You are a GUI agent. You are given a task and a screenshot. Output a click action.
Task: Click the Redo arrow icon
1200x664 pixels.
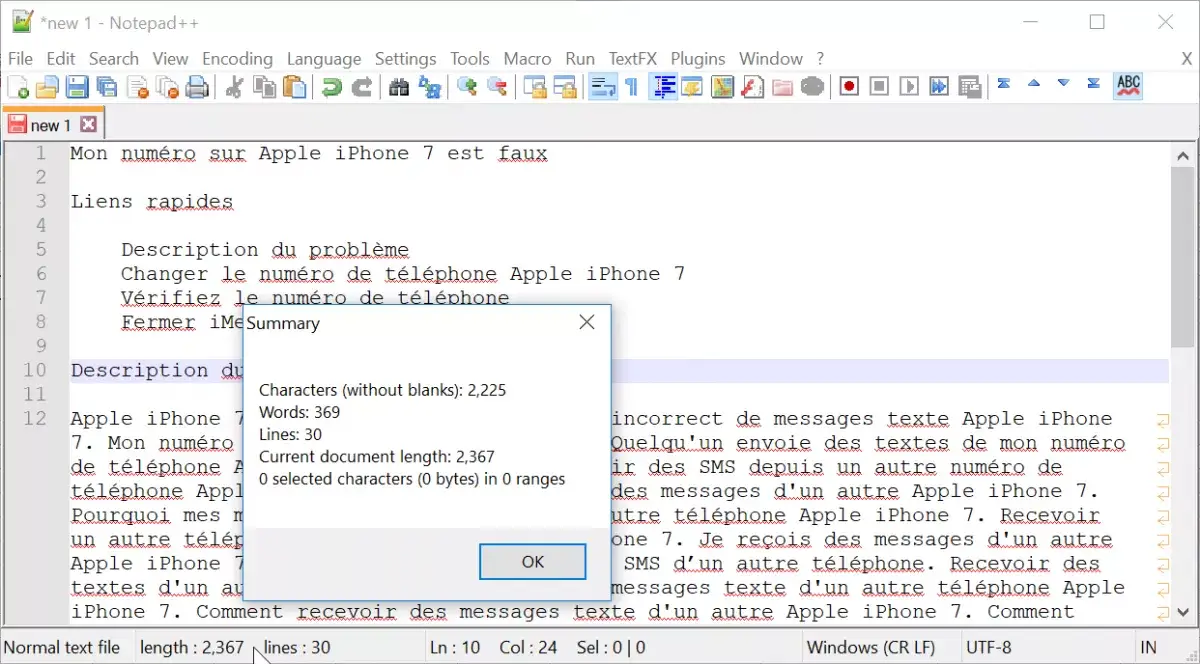[x=361, y=87]
